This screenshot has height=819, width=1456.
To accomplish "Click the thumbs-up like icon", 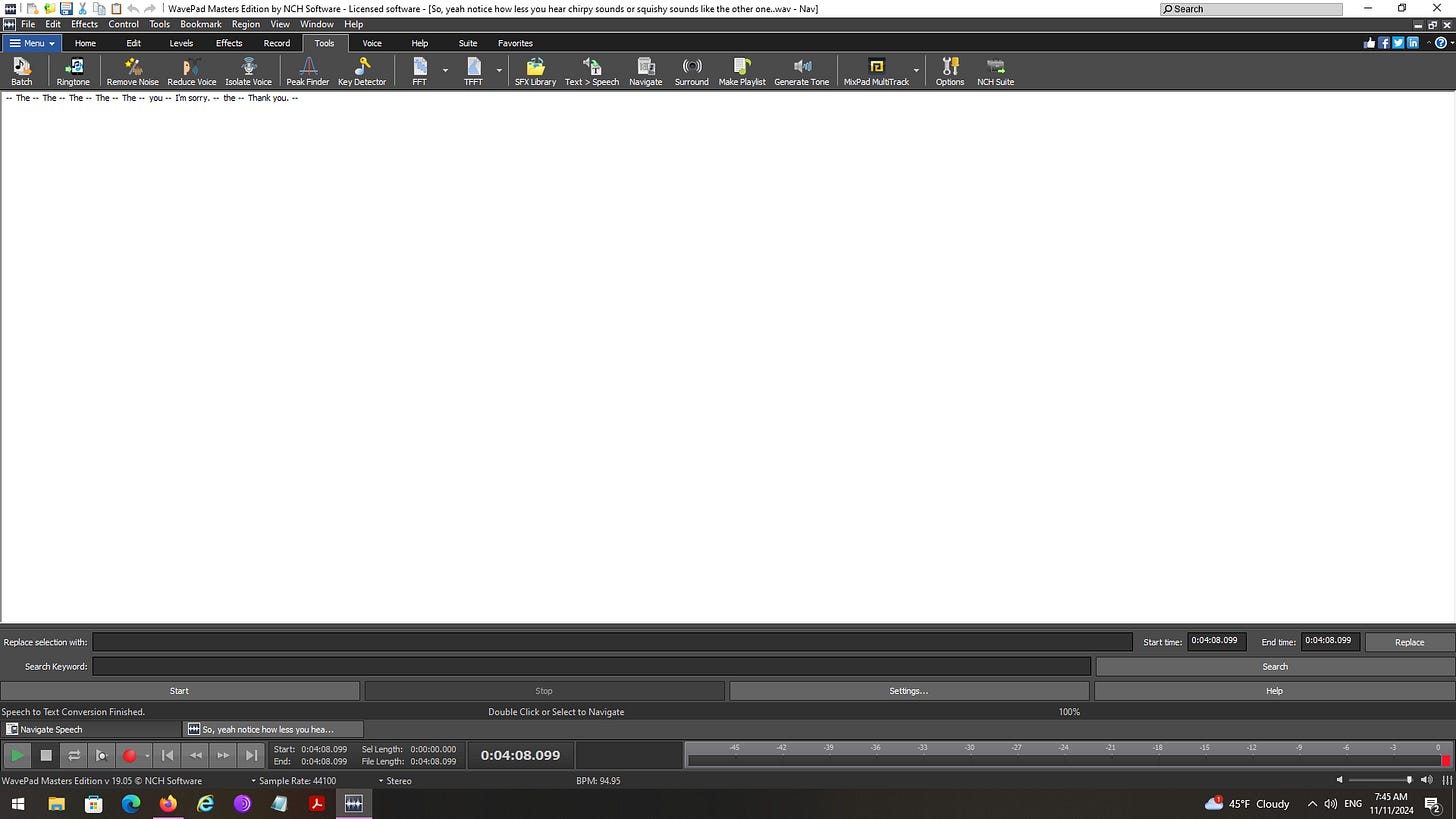I will coord(1370,43).
